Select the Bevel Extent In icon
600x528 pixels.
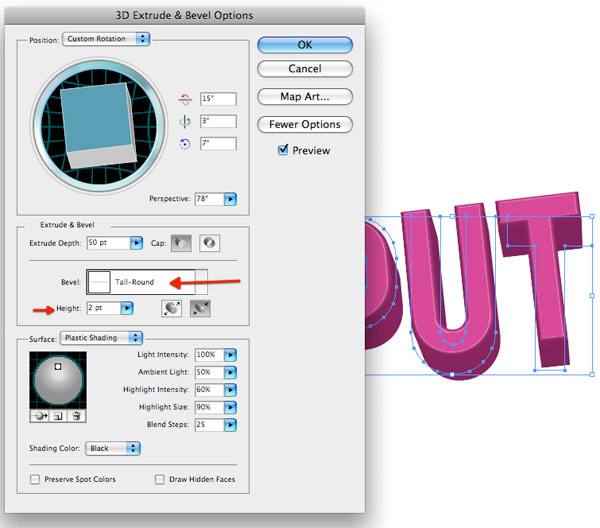200,308
